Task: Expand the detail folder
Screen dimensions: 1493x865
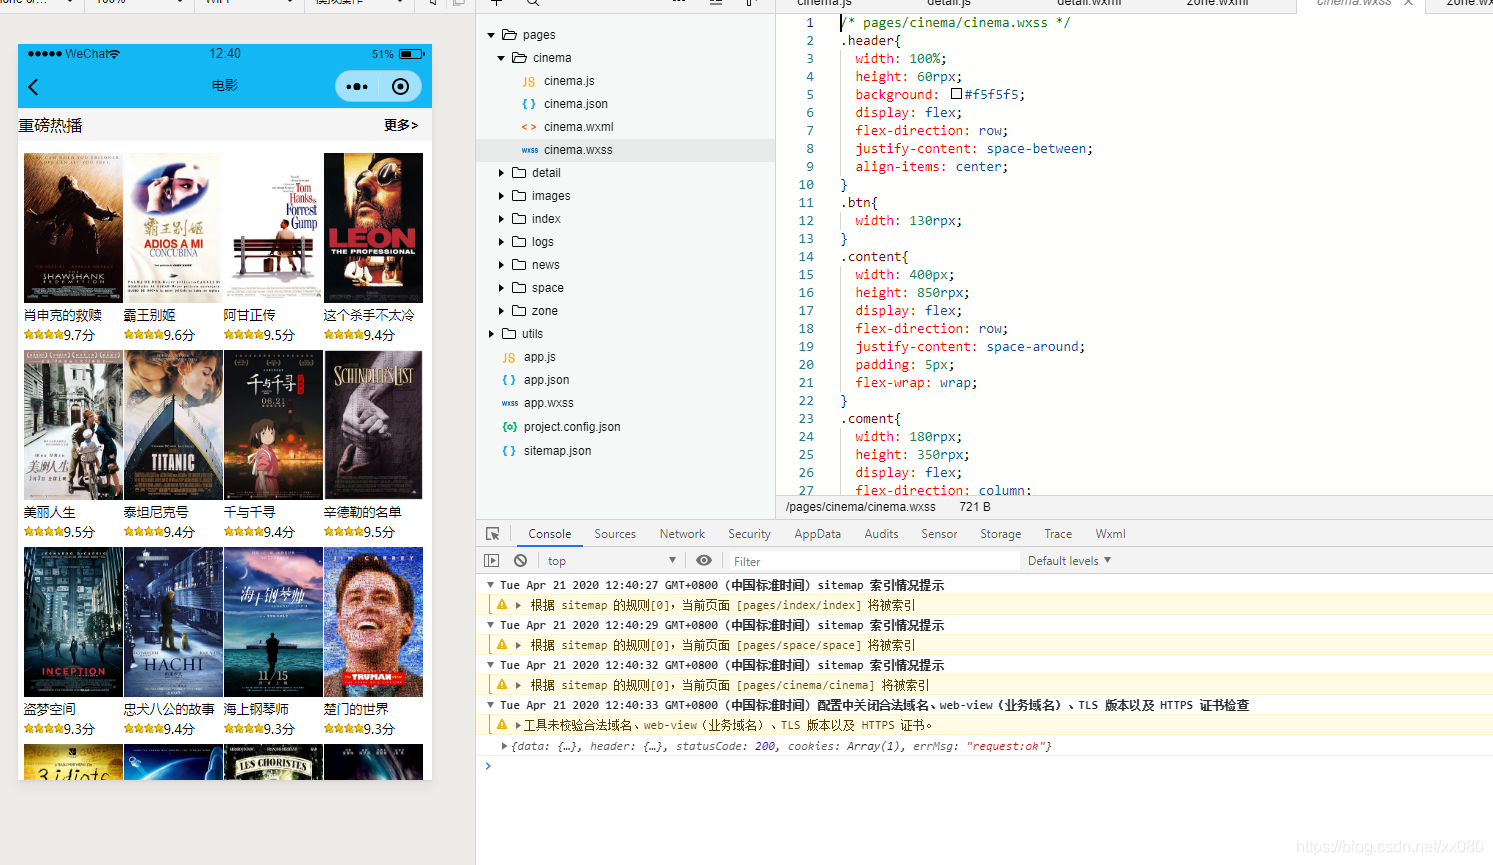Action: click(501, 173)
